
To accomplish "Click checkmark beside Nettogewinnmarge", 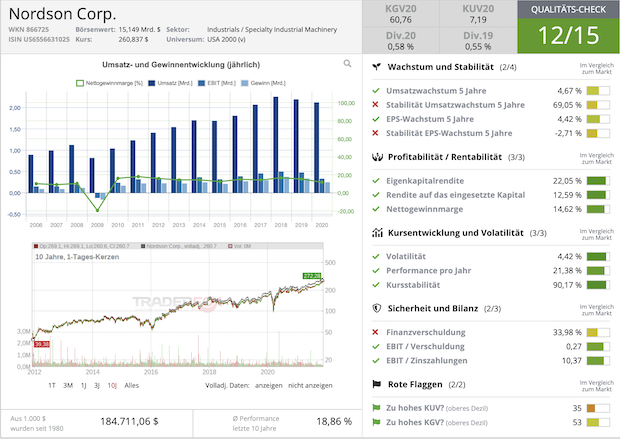I will tap(376, 209).
